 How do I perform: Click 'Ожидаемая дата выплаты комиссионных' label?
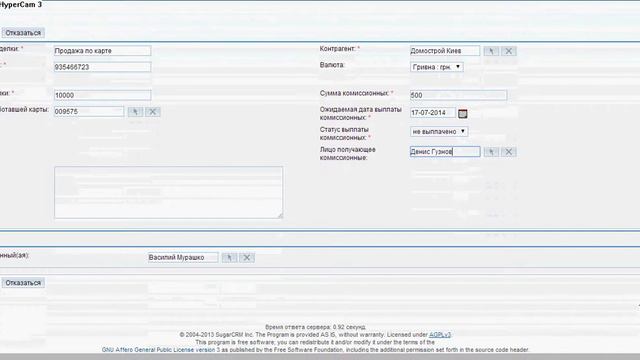pyautogui.click(x=360, y=113)
